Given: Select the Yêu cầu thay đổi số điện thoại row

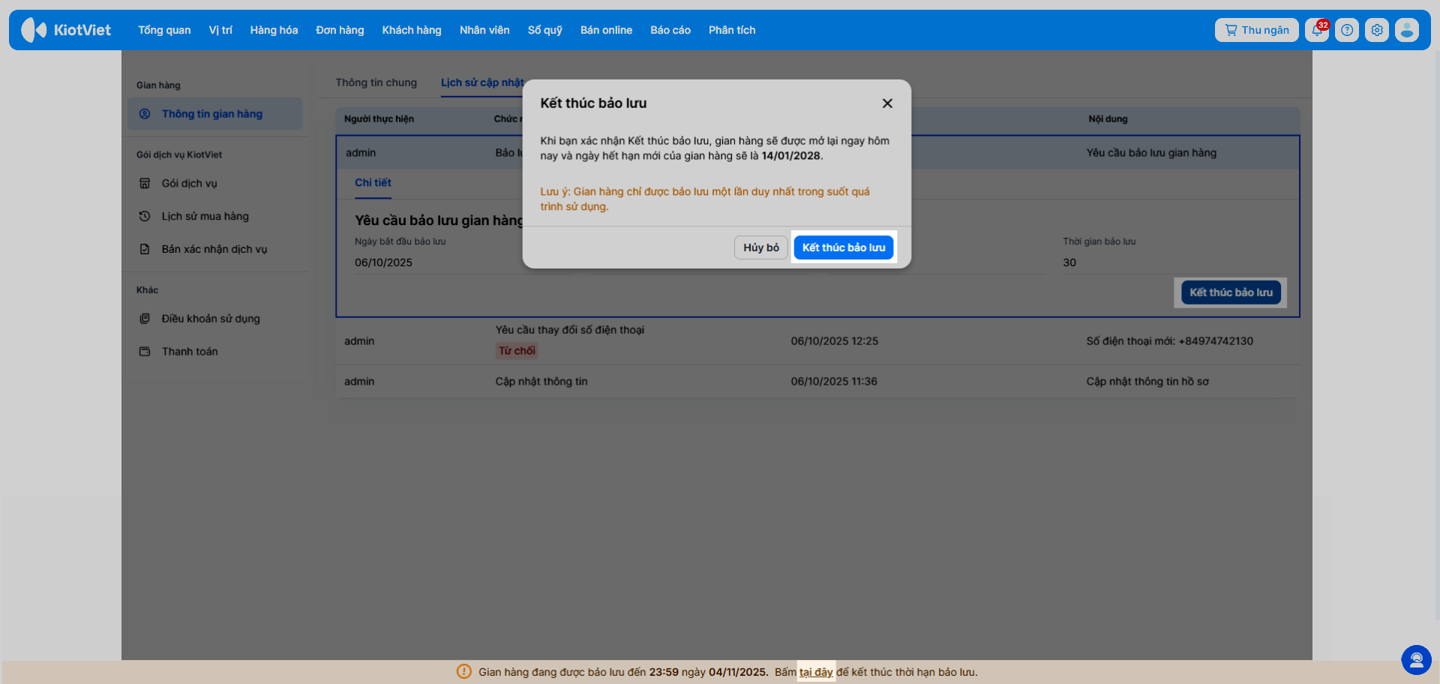Looking at the screenshot, I should tap(817, 341).
